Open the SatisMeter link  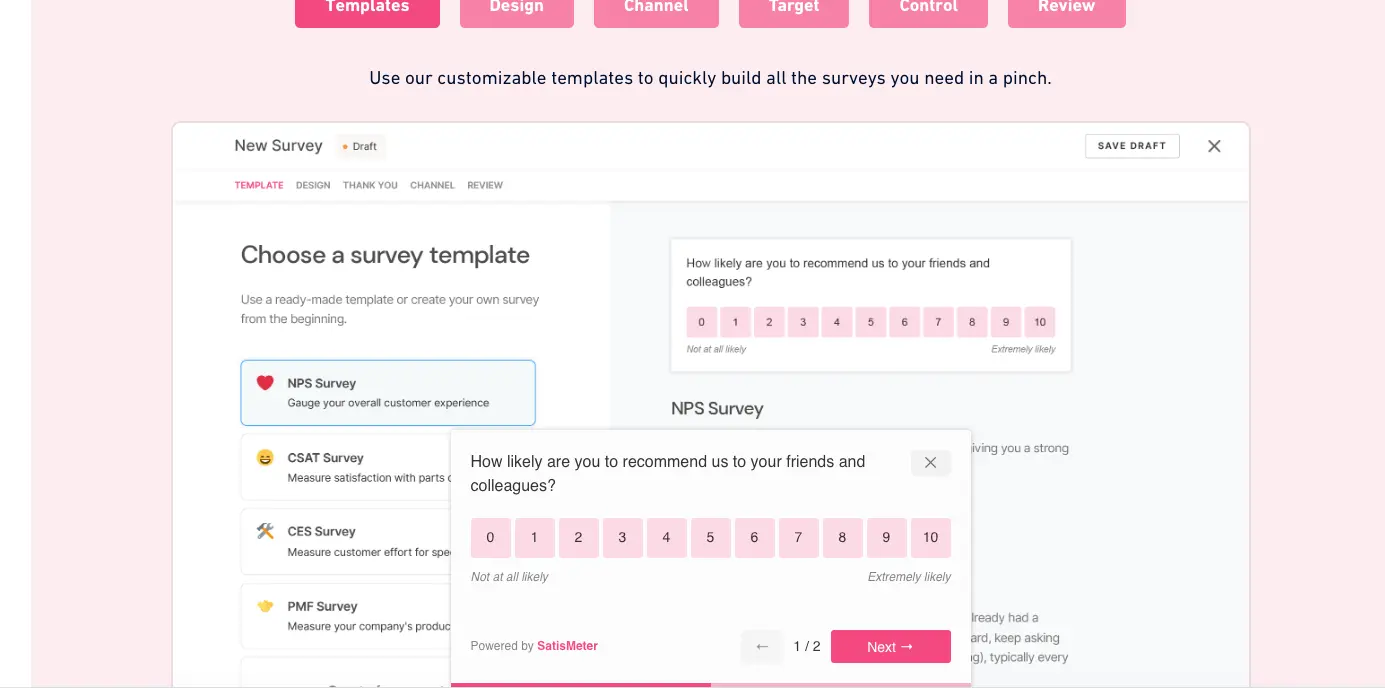click(567, 646)
